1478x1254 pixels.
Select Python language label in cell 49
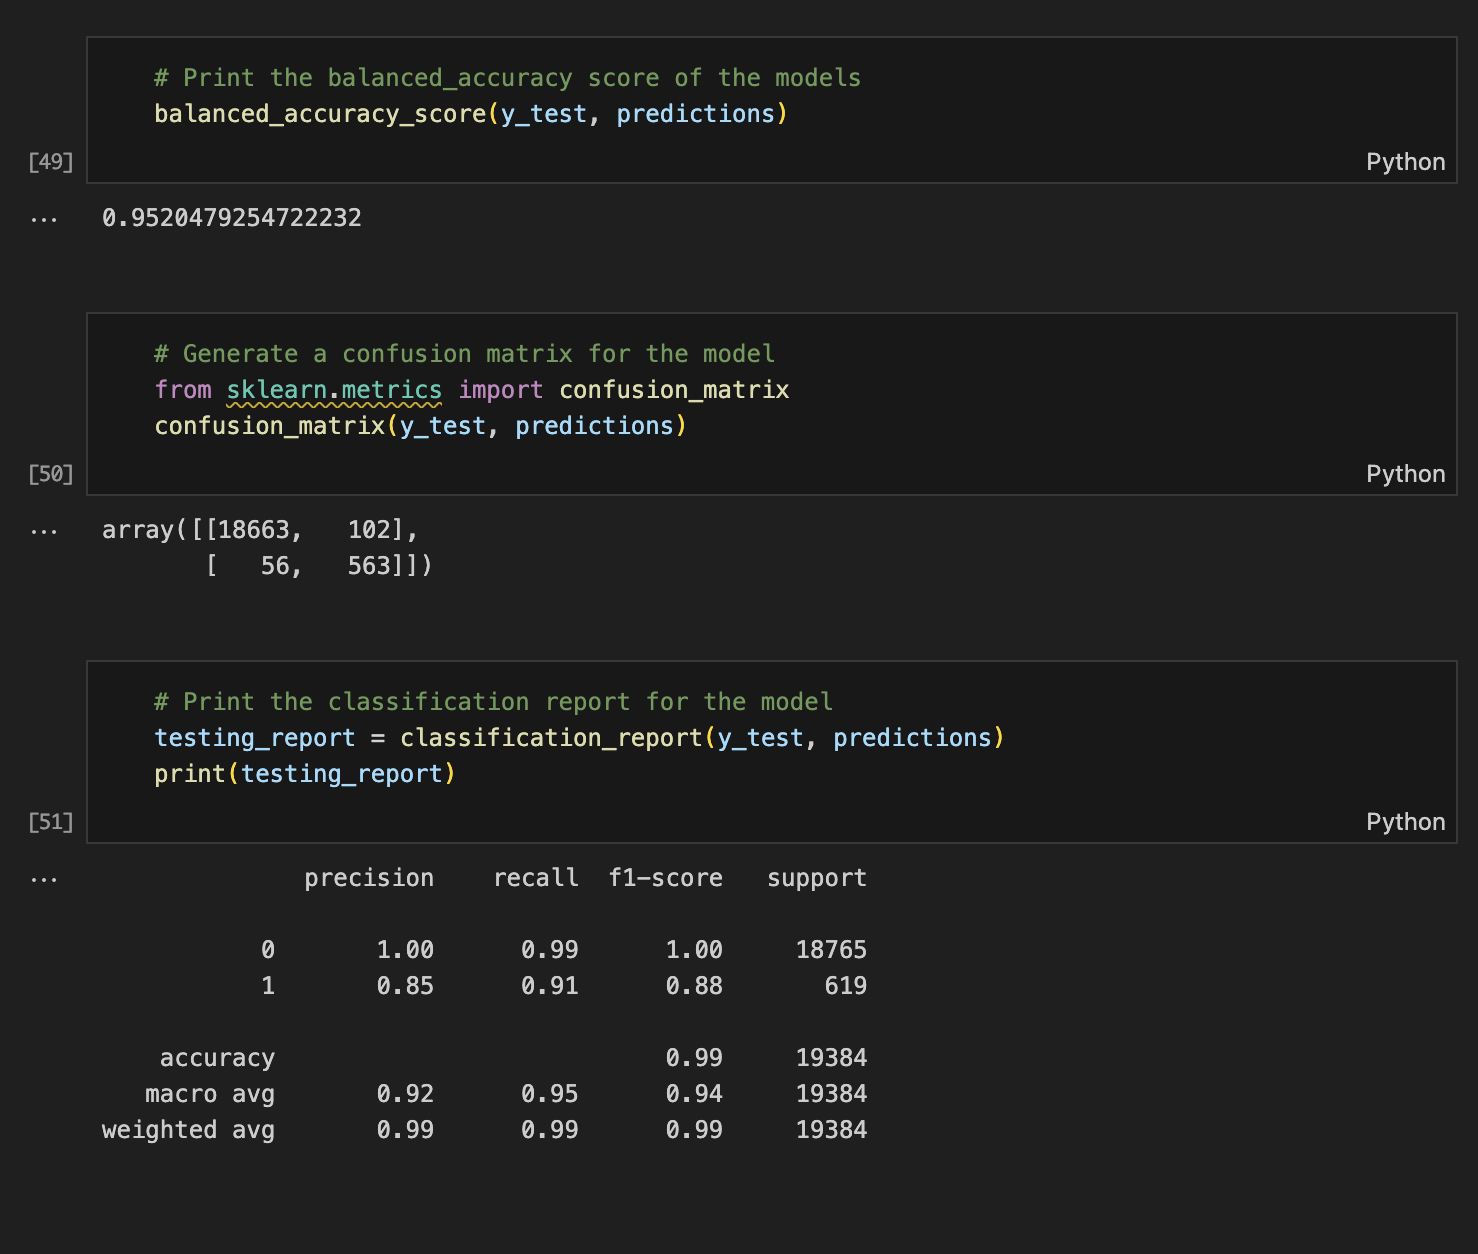1405,162
